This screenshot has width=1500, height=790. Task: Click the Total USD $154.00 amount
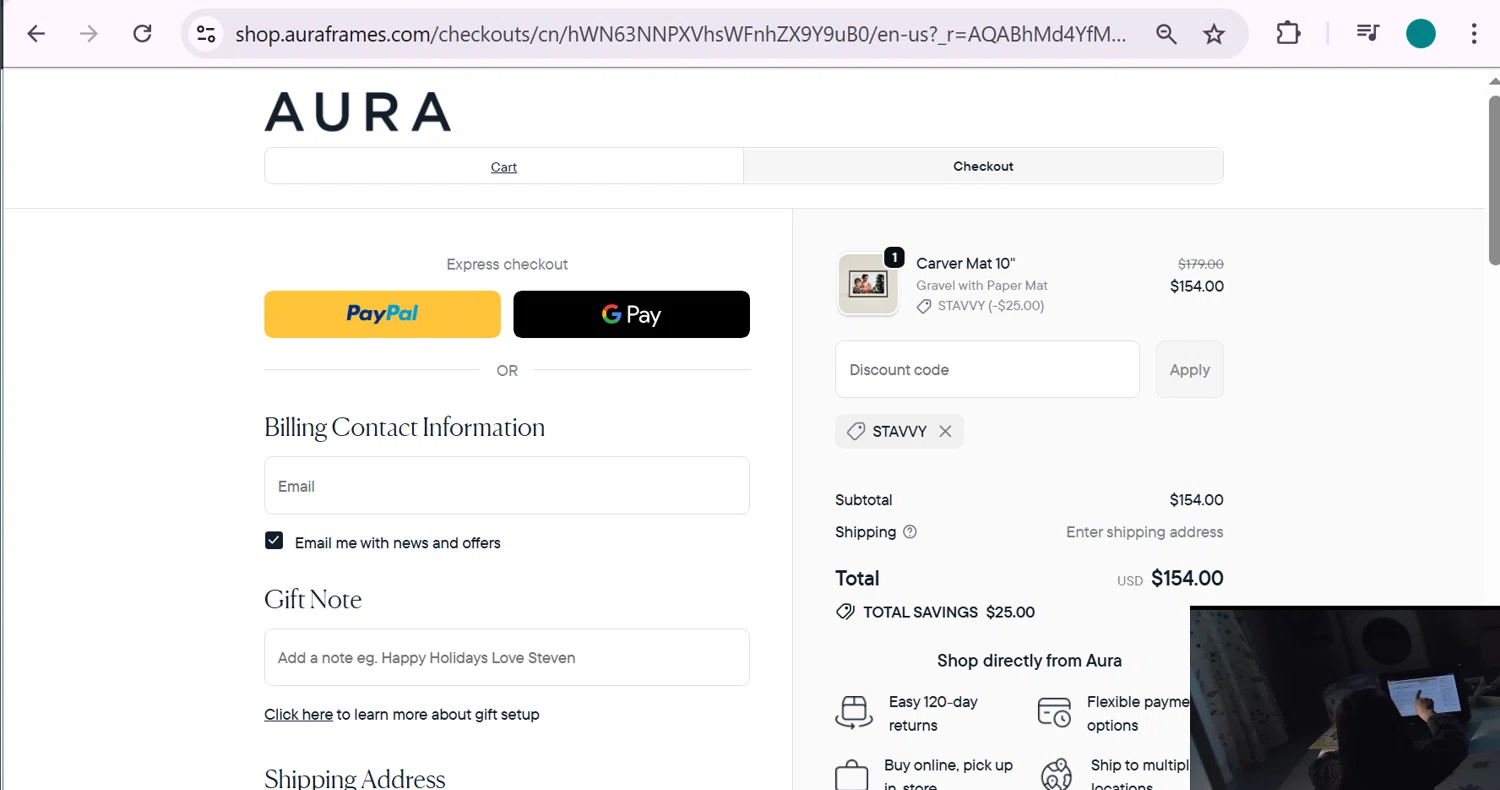pos(1186,578)
